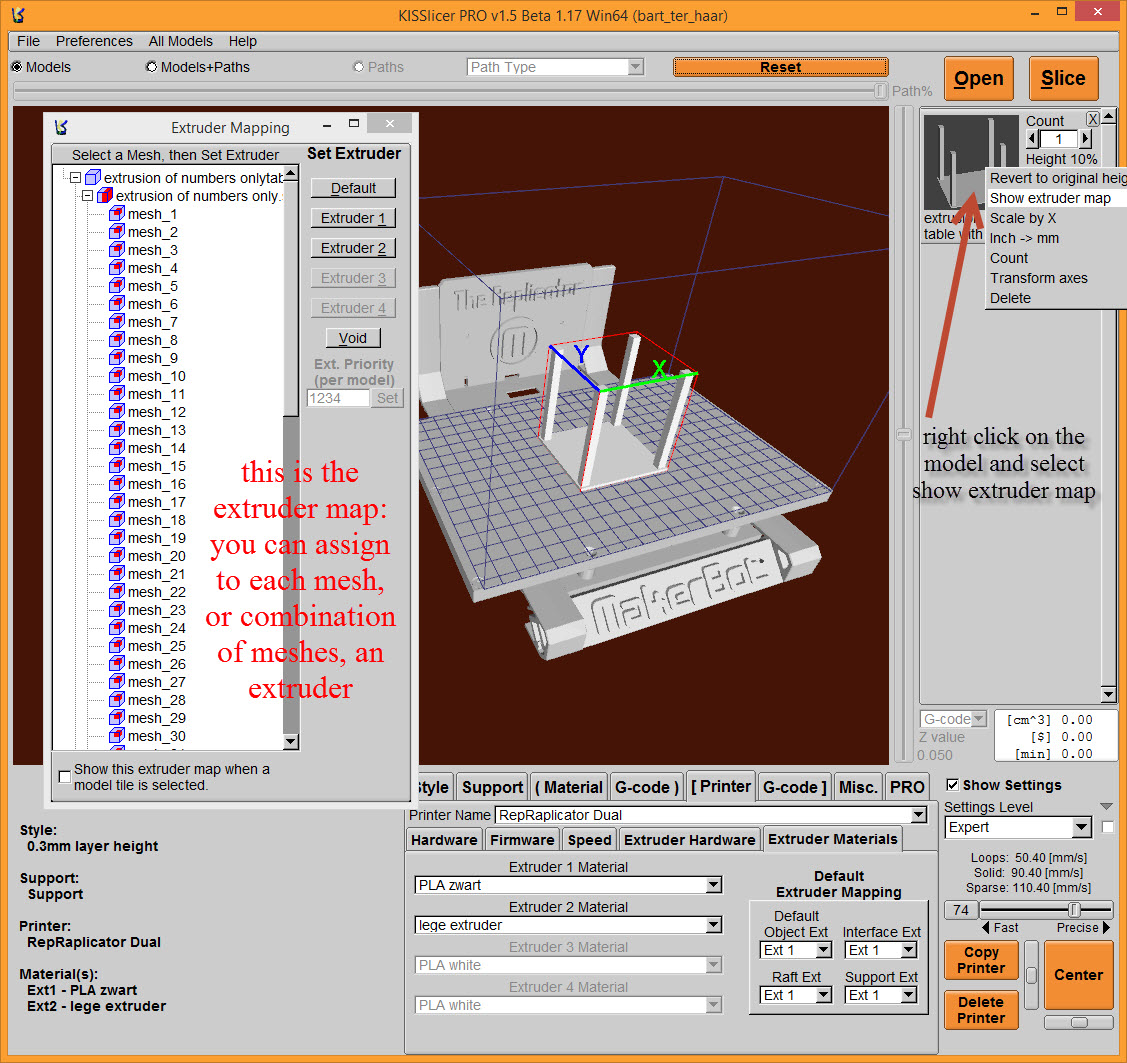Open the PRO settings tab
This screenshot has width=1127, height=1063.
point(907,787)
